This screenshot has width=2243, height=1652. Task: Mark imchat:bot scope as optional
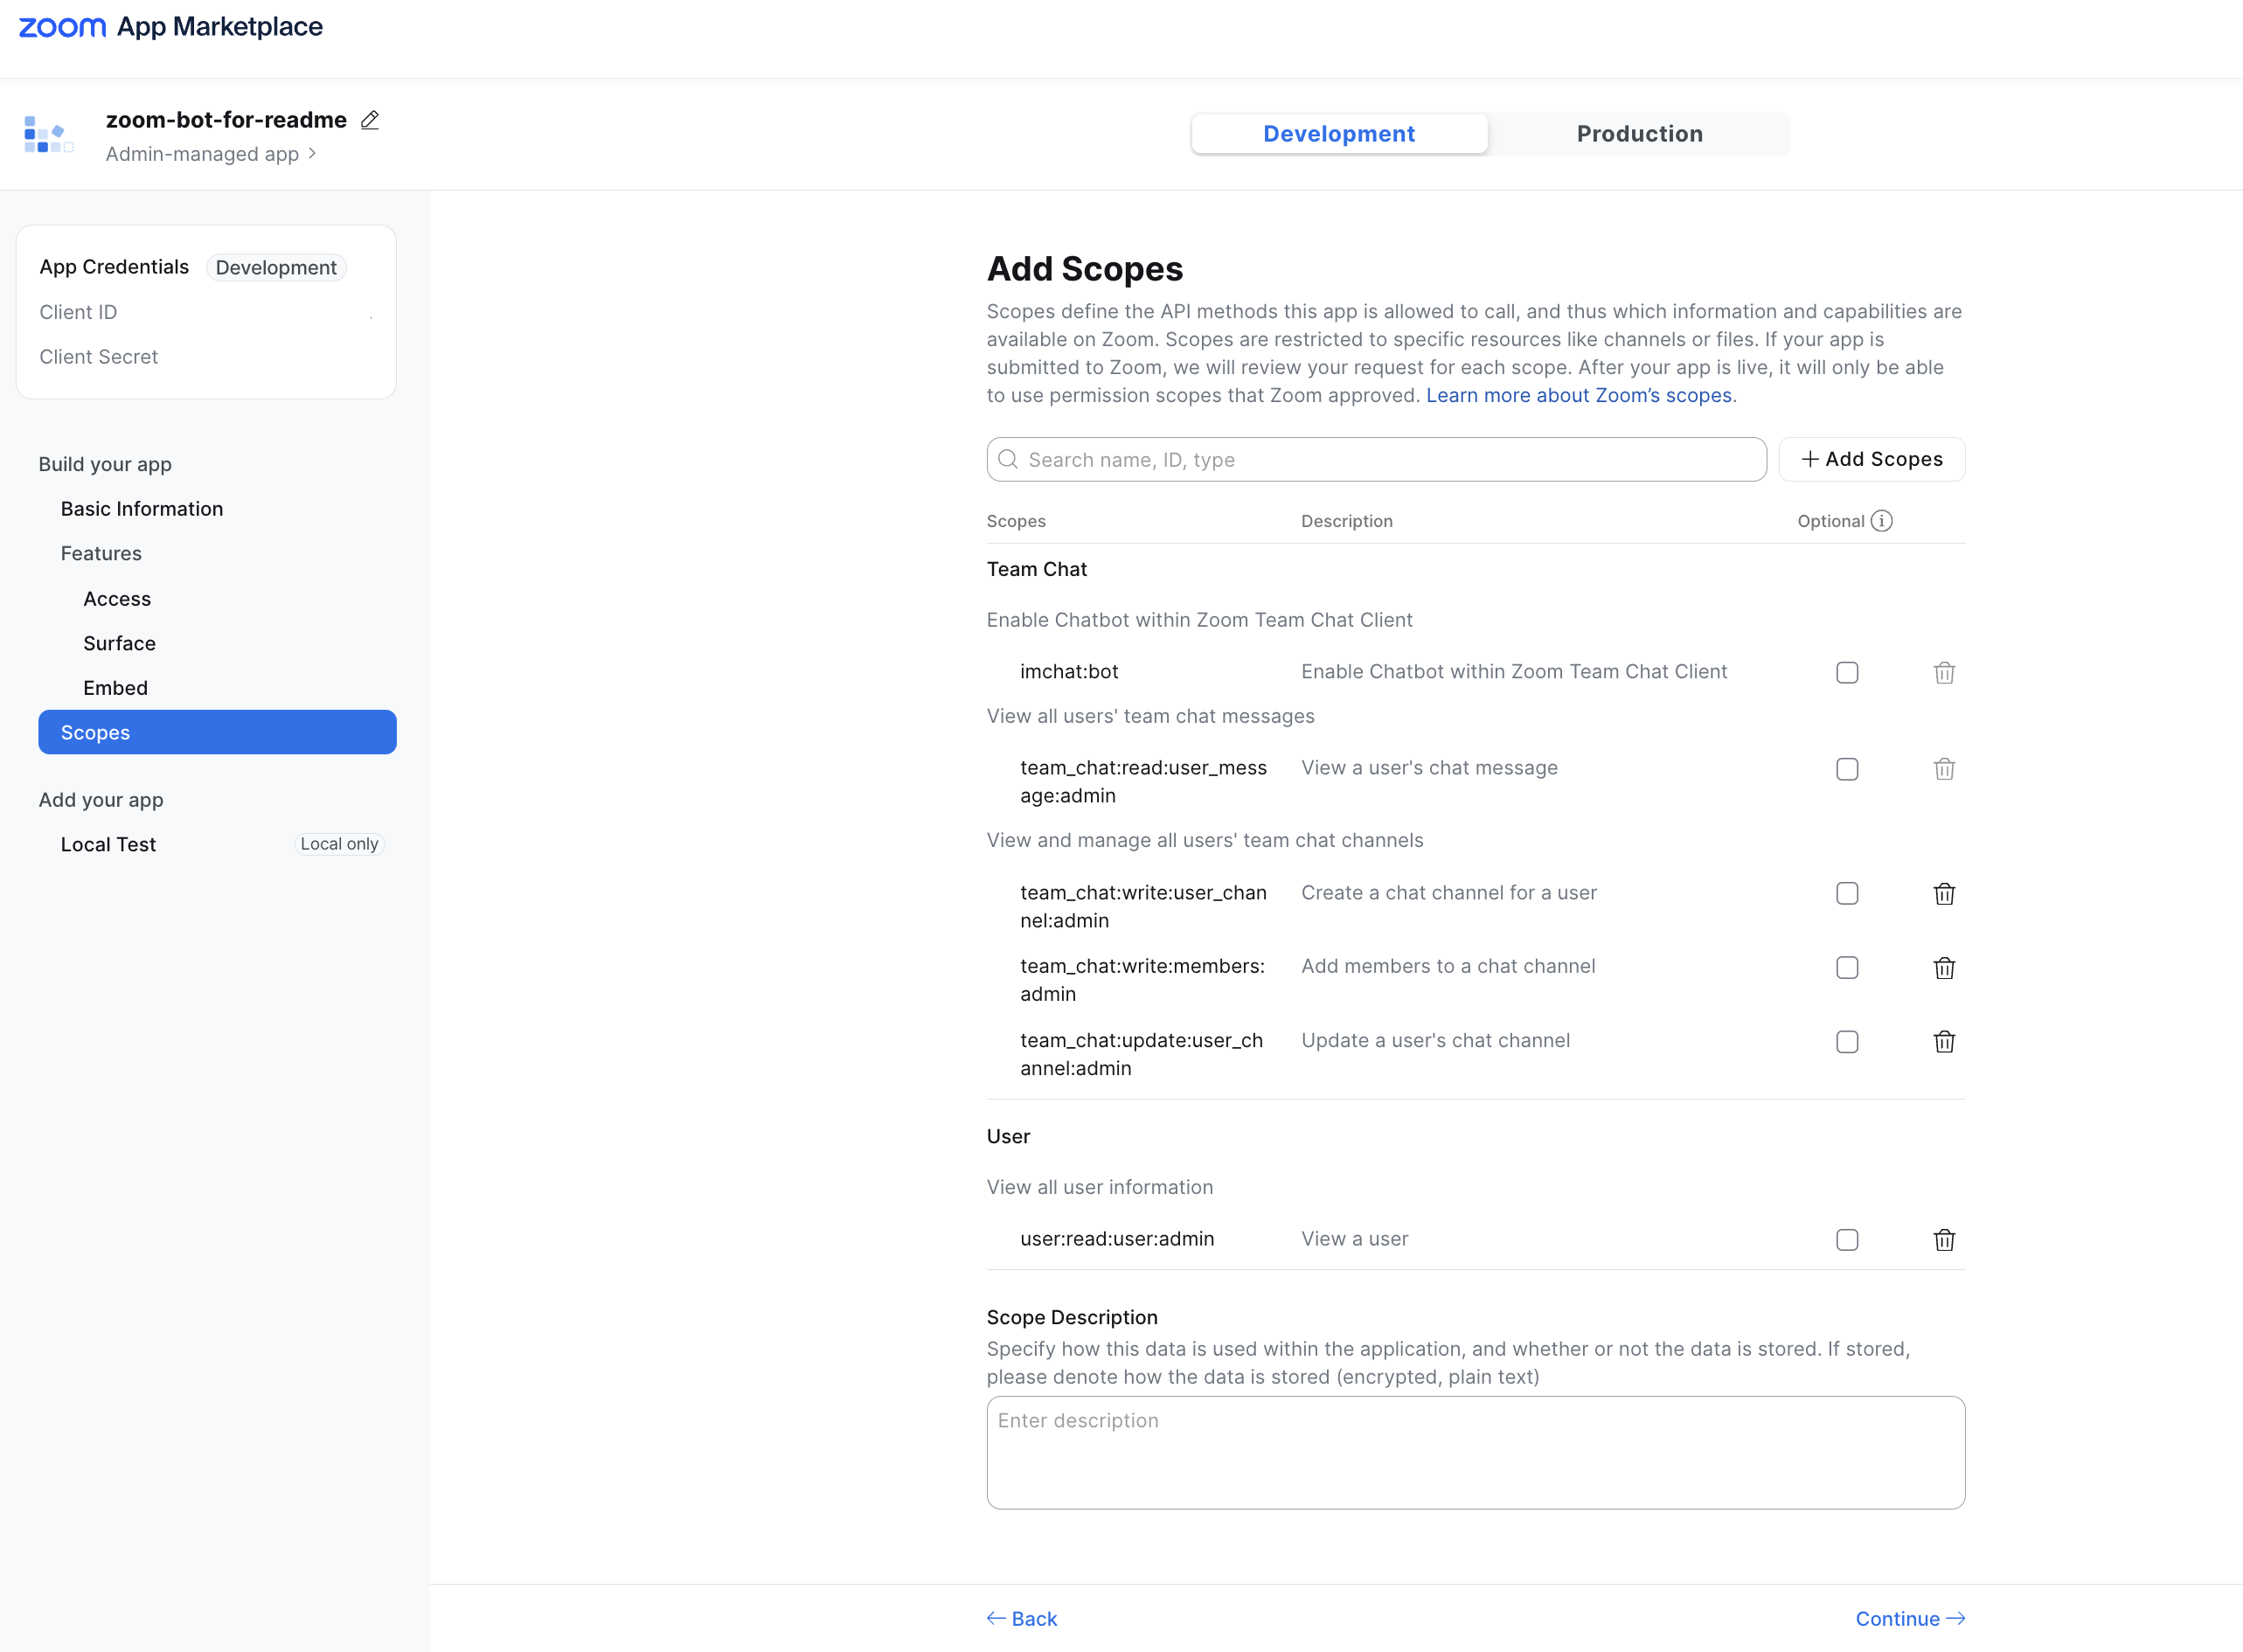point(1846,673)
